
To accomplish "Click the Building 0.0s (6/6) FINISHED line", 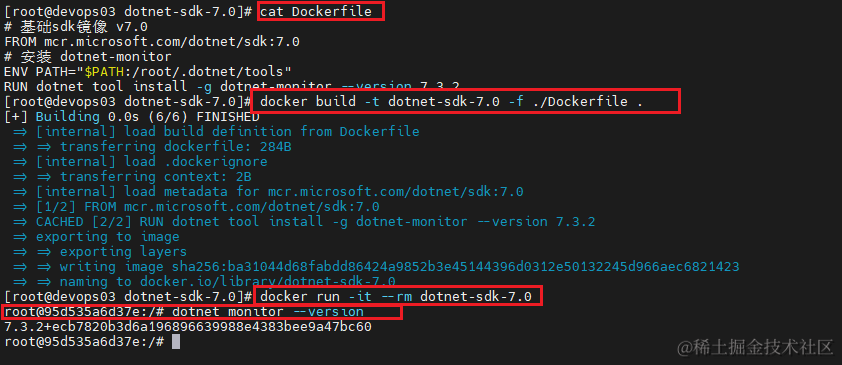I will pyautogui.click(x=132, y=116).
